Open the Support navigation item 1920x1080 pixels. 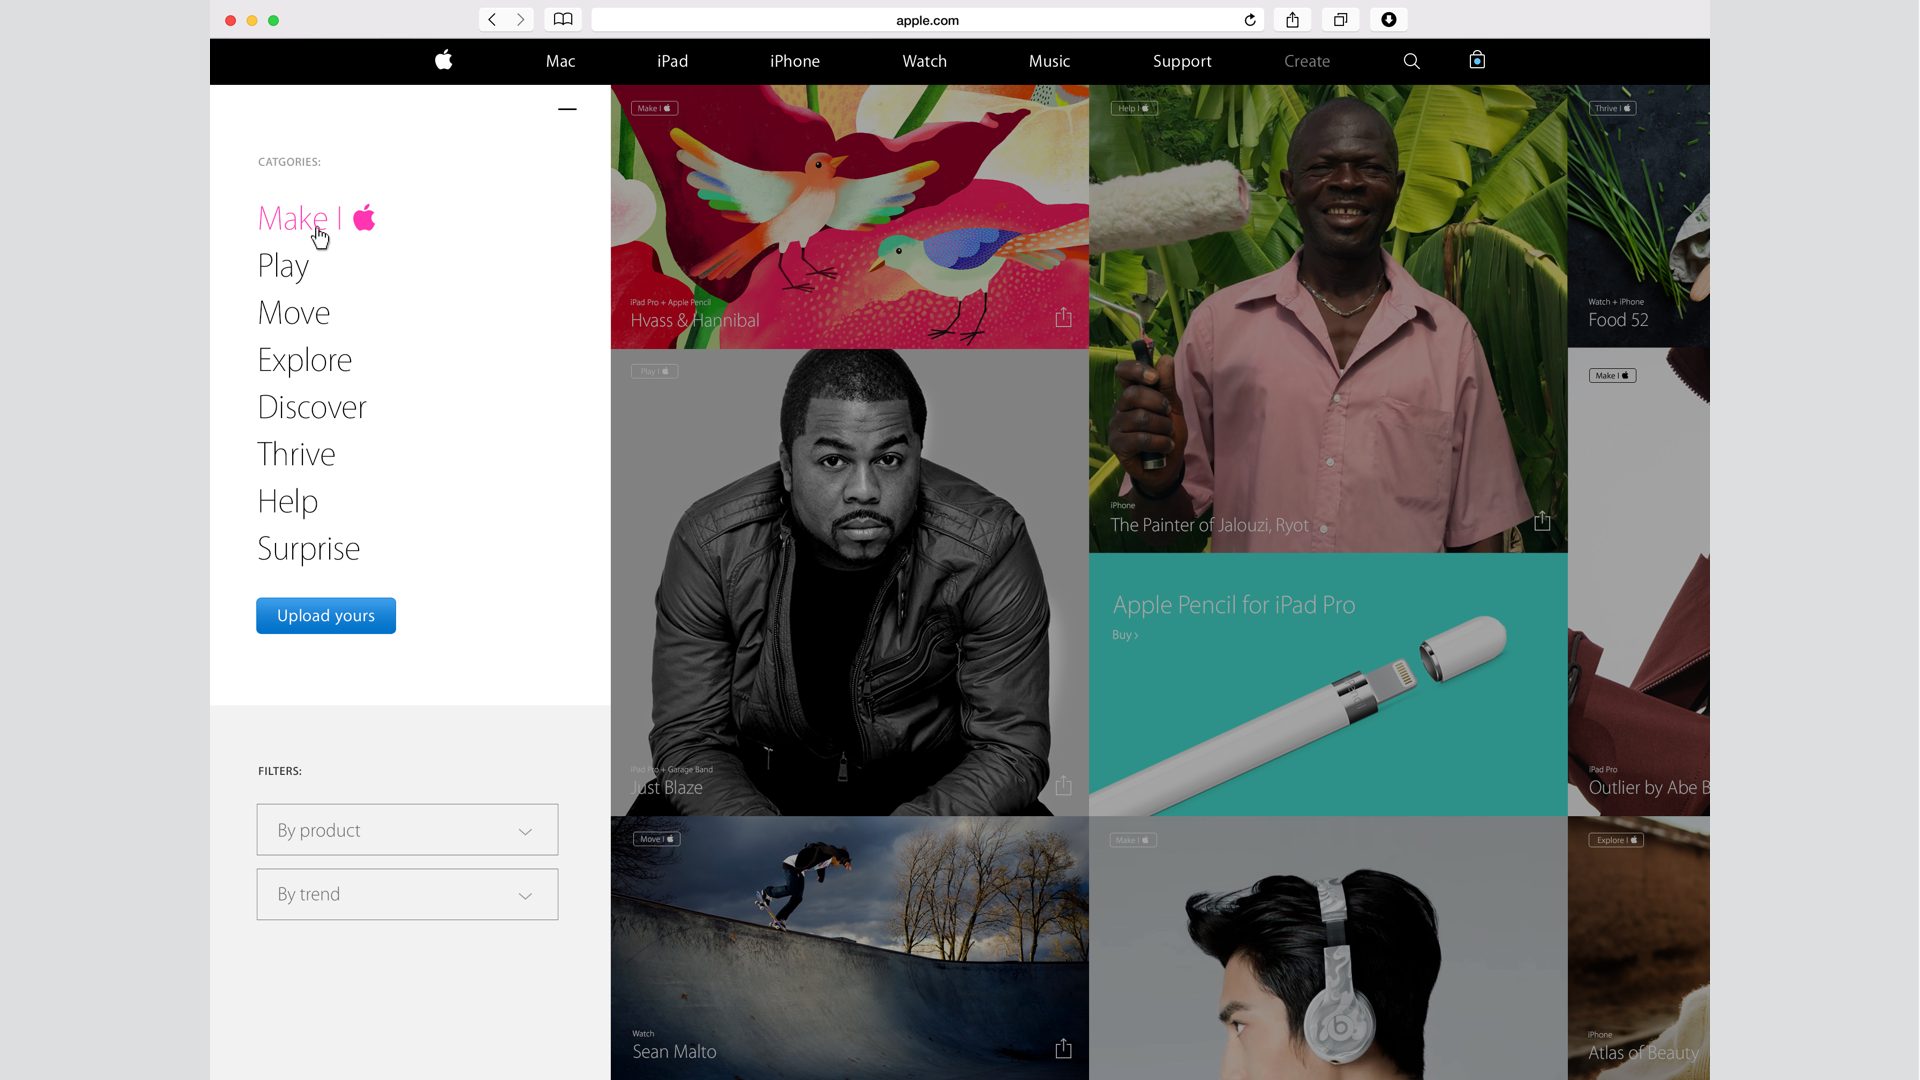(x=1182, y=61)
